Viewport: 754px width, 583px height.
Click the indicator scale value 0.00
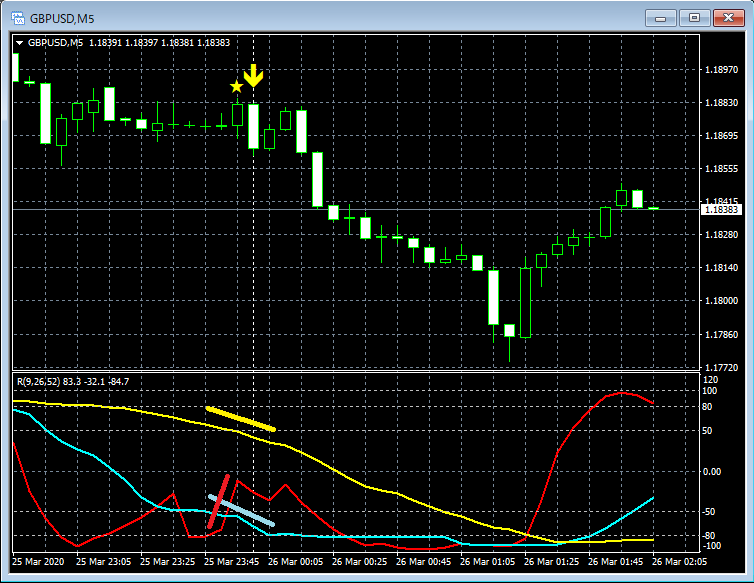point(712,472)
